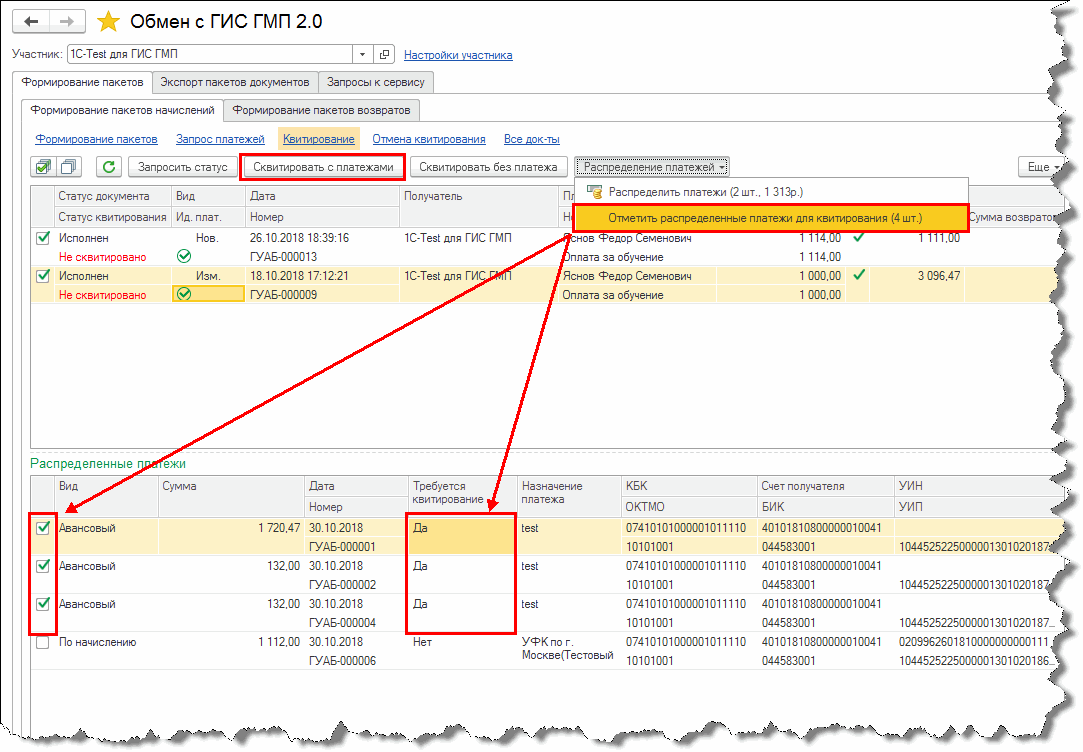Image resolution: width=1083 pixels, height=752 pixels.
Task: Select Формирование пакетов возвратов subtab
Action: [321, 110]
